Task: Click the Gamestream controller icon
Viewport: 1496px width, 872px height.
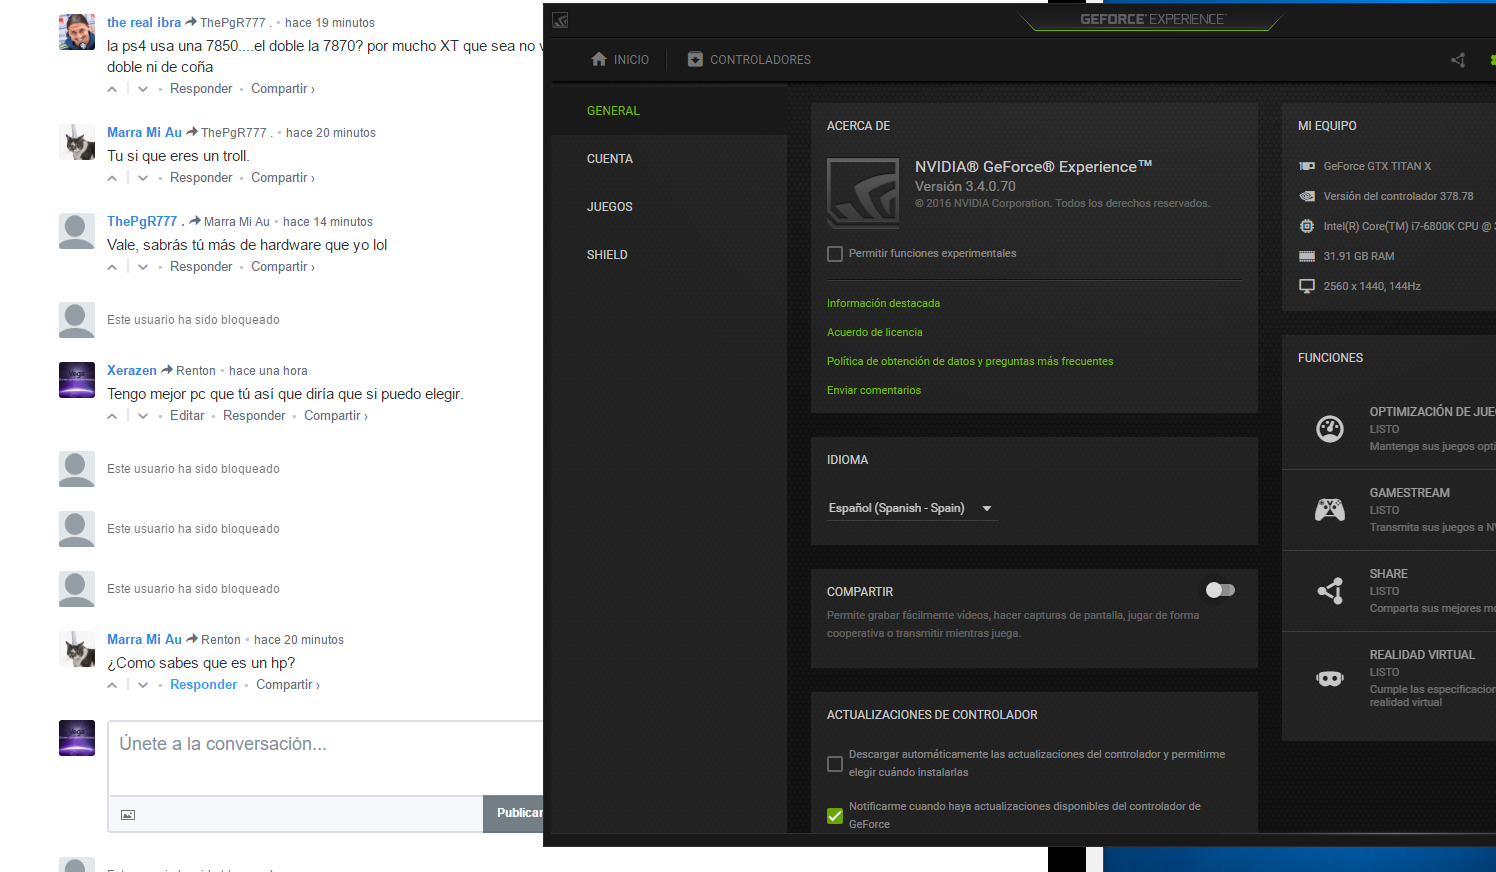Action: pyautogui.click(x=1330, y=510)
